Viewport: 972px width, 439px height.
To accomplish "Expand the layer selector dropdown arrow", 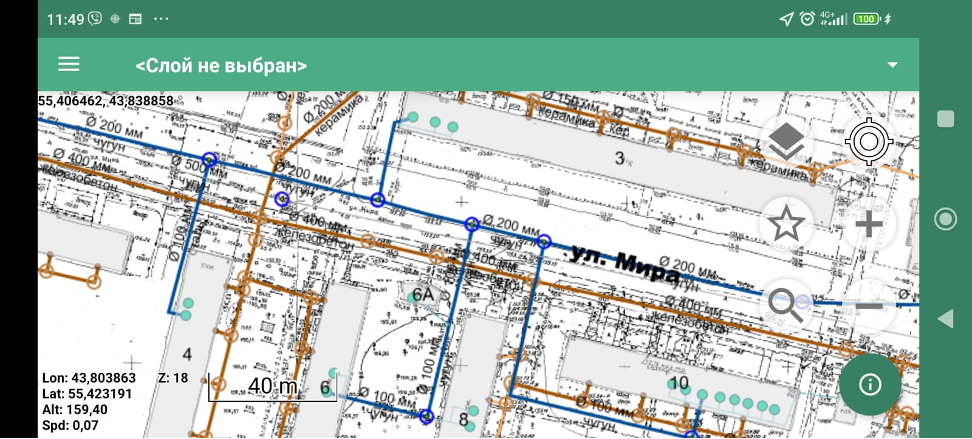I will 892,65.
